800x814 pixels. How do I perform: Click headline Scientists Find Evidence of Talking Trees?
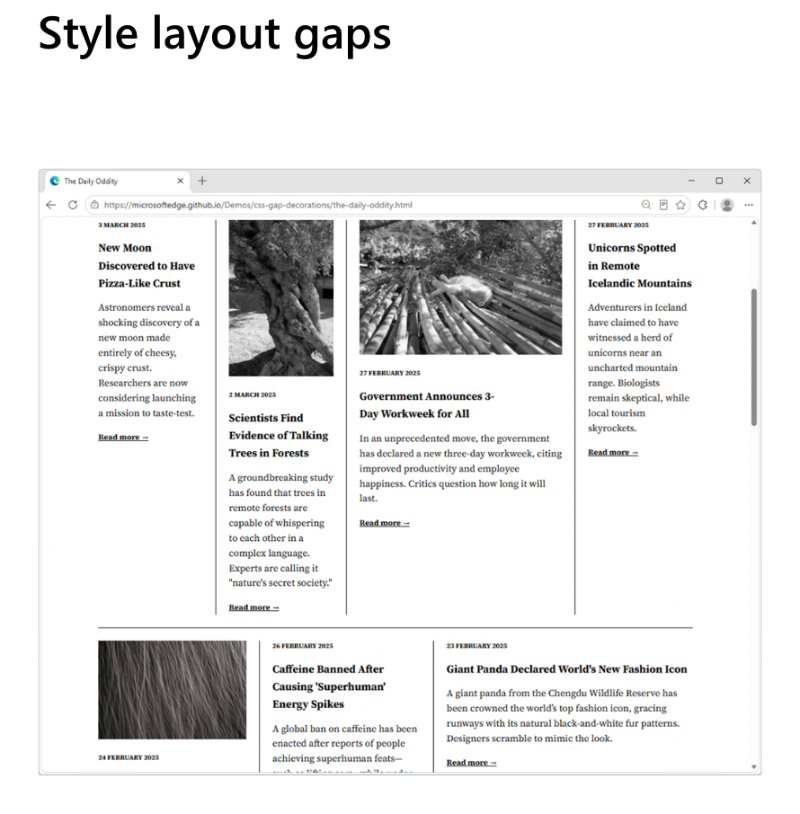(278, 435)
